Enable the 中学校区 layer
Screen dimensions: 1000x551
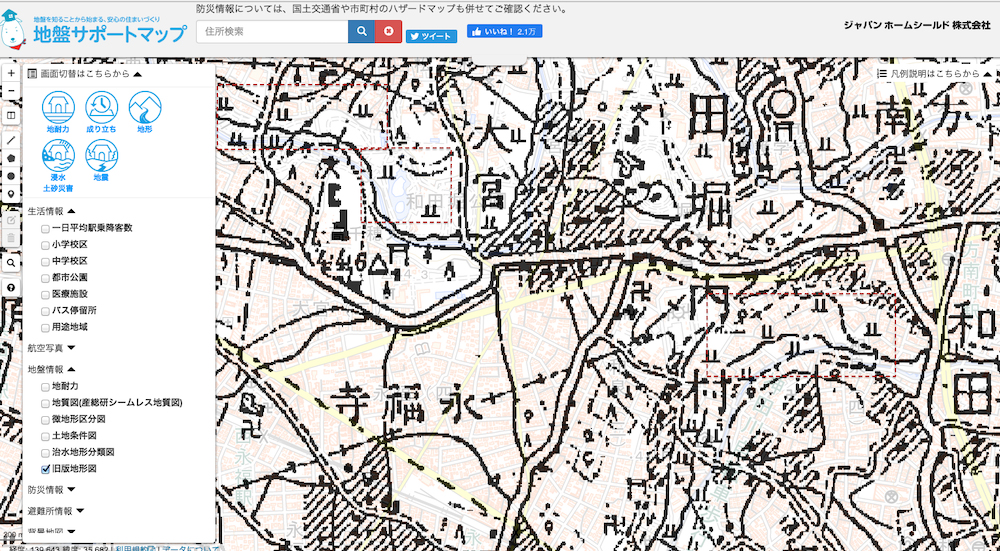click(x=45, y=261)
